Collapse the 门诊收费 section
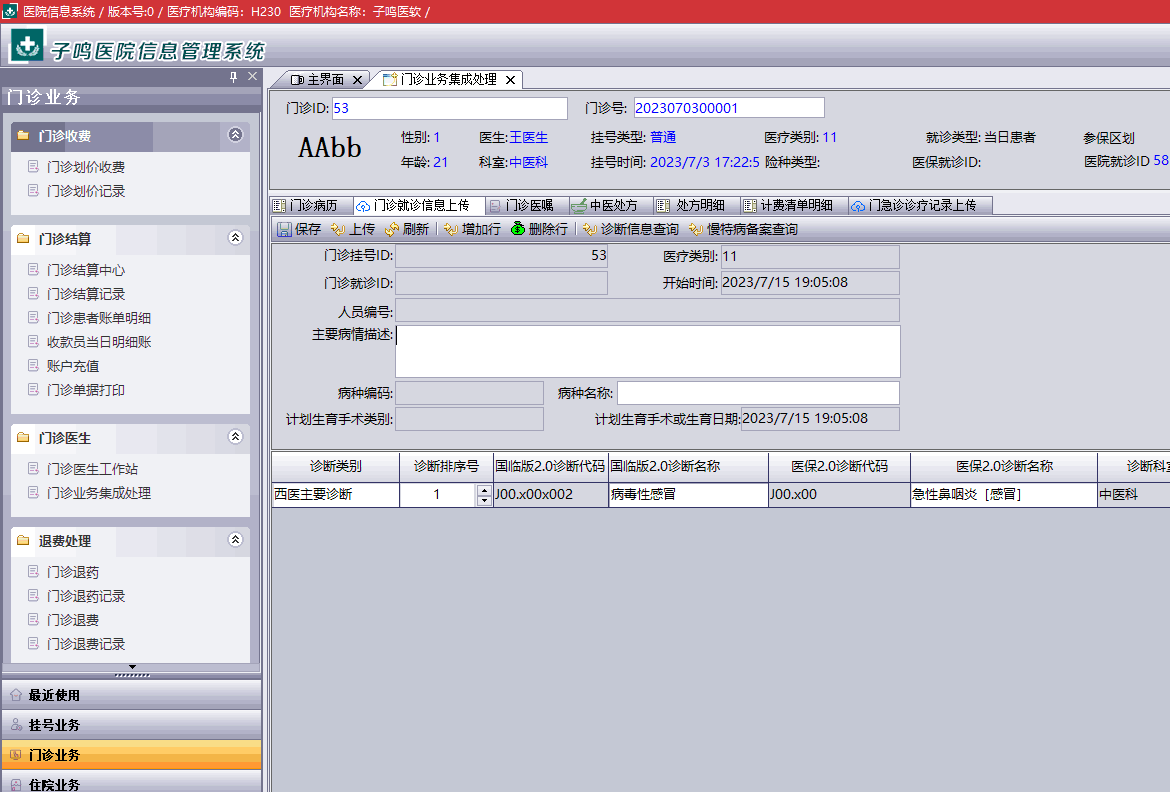 tap(235, 135)
